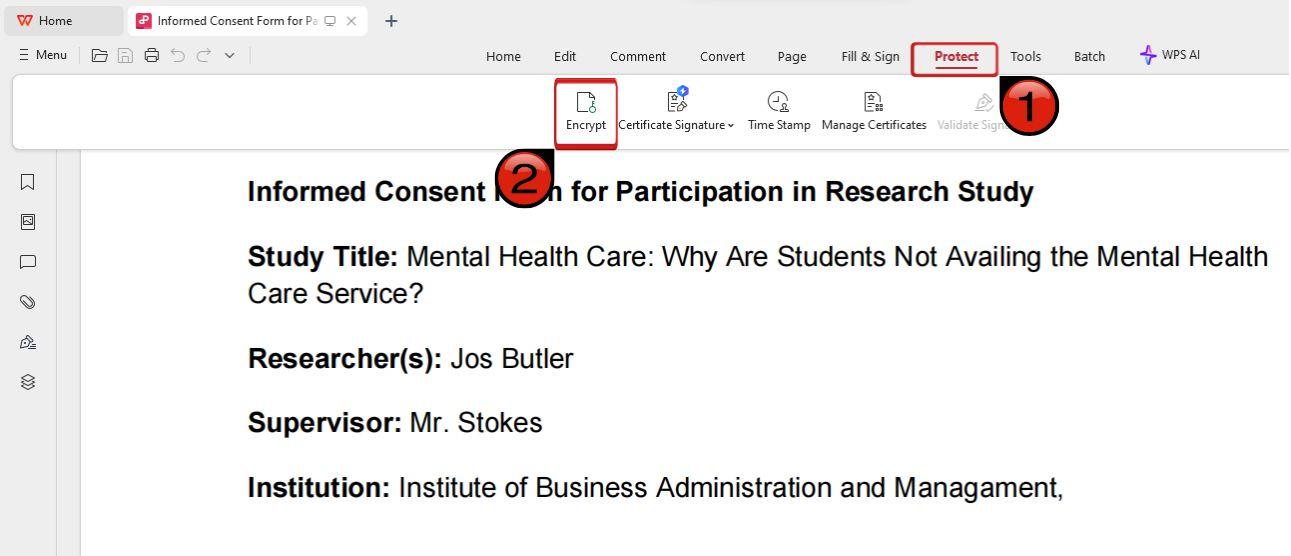Image resolution: width=1291 pixels, height=556 pixels.
Task: Close the Informed Consent Form tab
Action: pyautogui.click(x=352, y=20)
